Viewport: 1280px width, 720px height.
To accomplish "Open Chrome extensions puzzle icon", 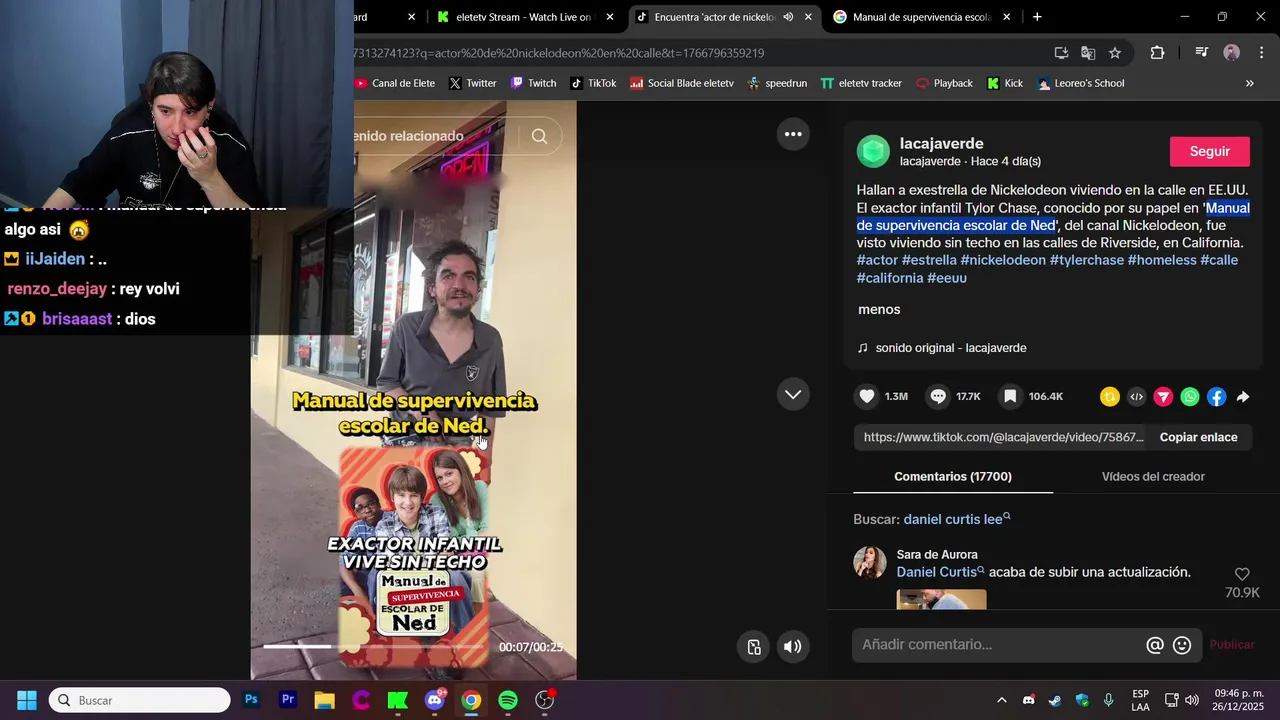I will [x=1158, y=53].
